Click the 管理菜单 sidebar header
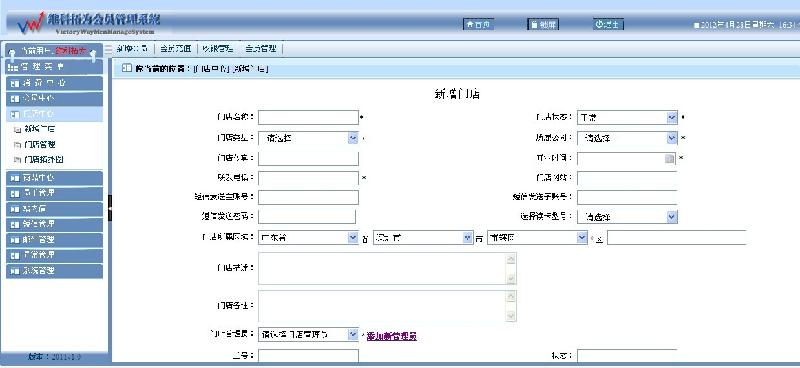Viewport: 800px width, 368px height. click(x=54, y=67)
